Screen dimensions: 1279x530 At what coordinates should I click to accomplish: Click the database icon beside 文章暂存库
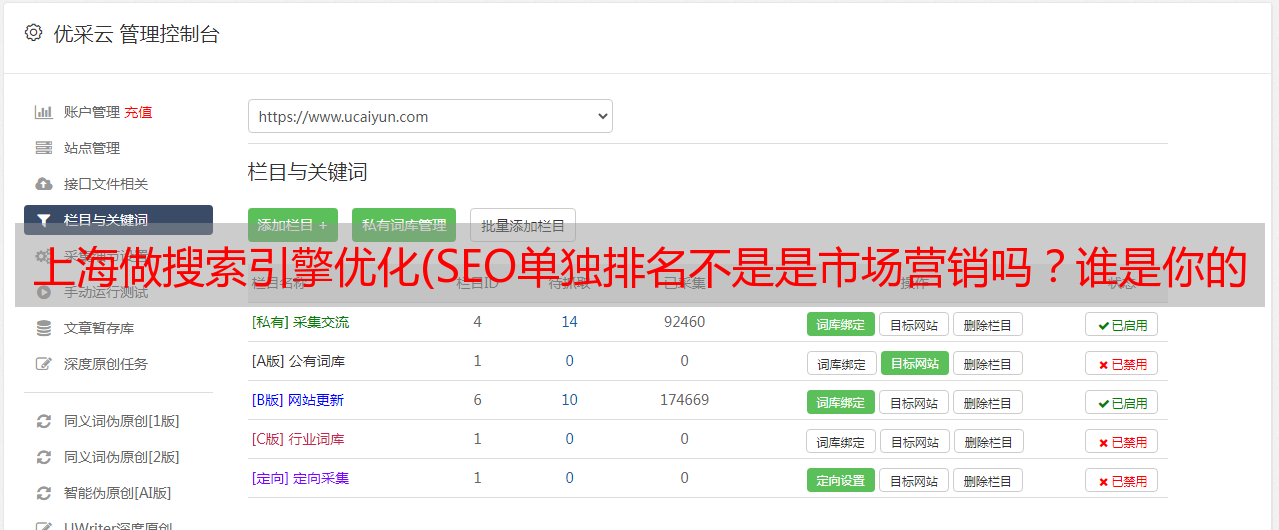(x=44, y=328)
